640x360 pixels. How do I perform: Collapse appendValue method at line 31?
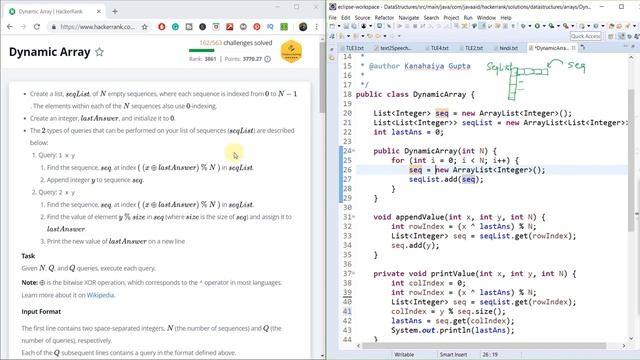(x=353, y=217)
